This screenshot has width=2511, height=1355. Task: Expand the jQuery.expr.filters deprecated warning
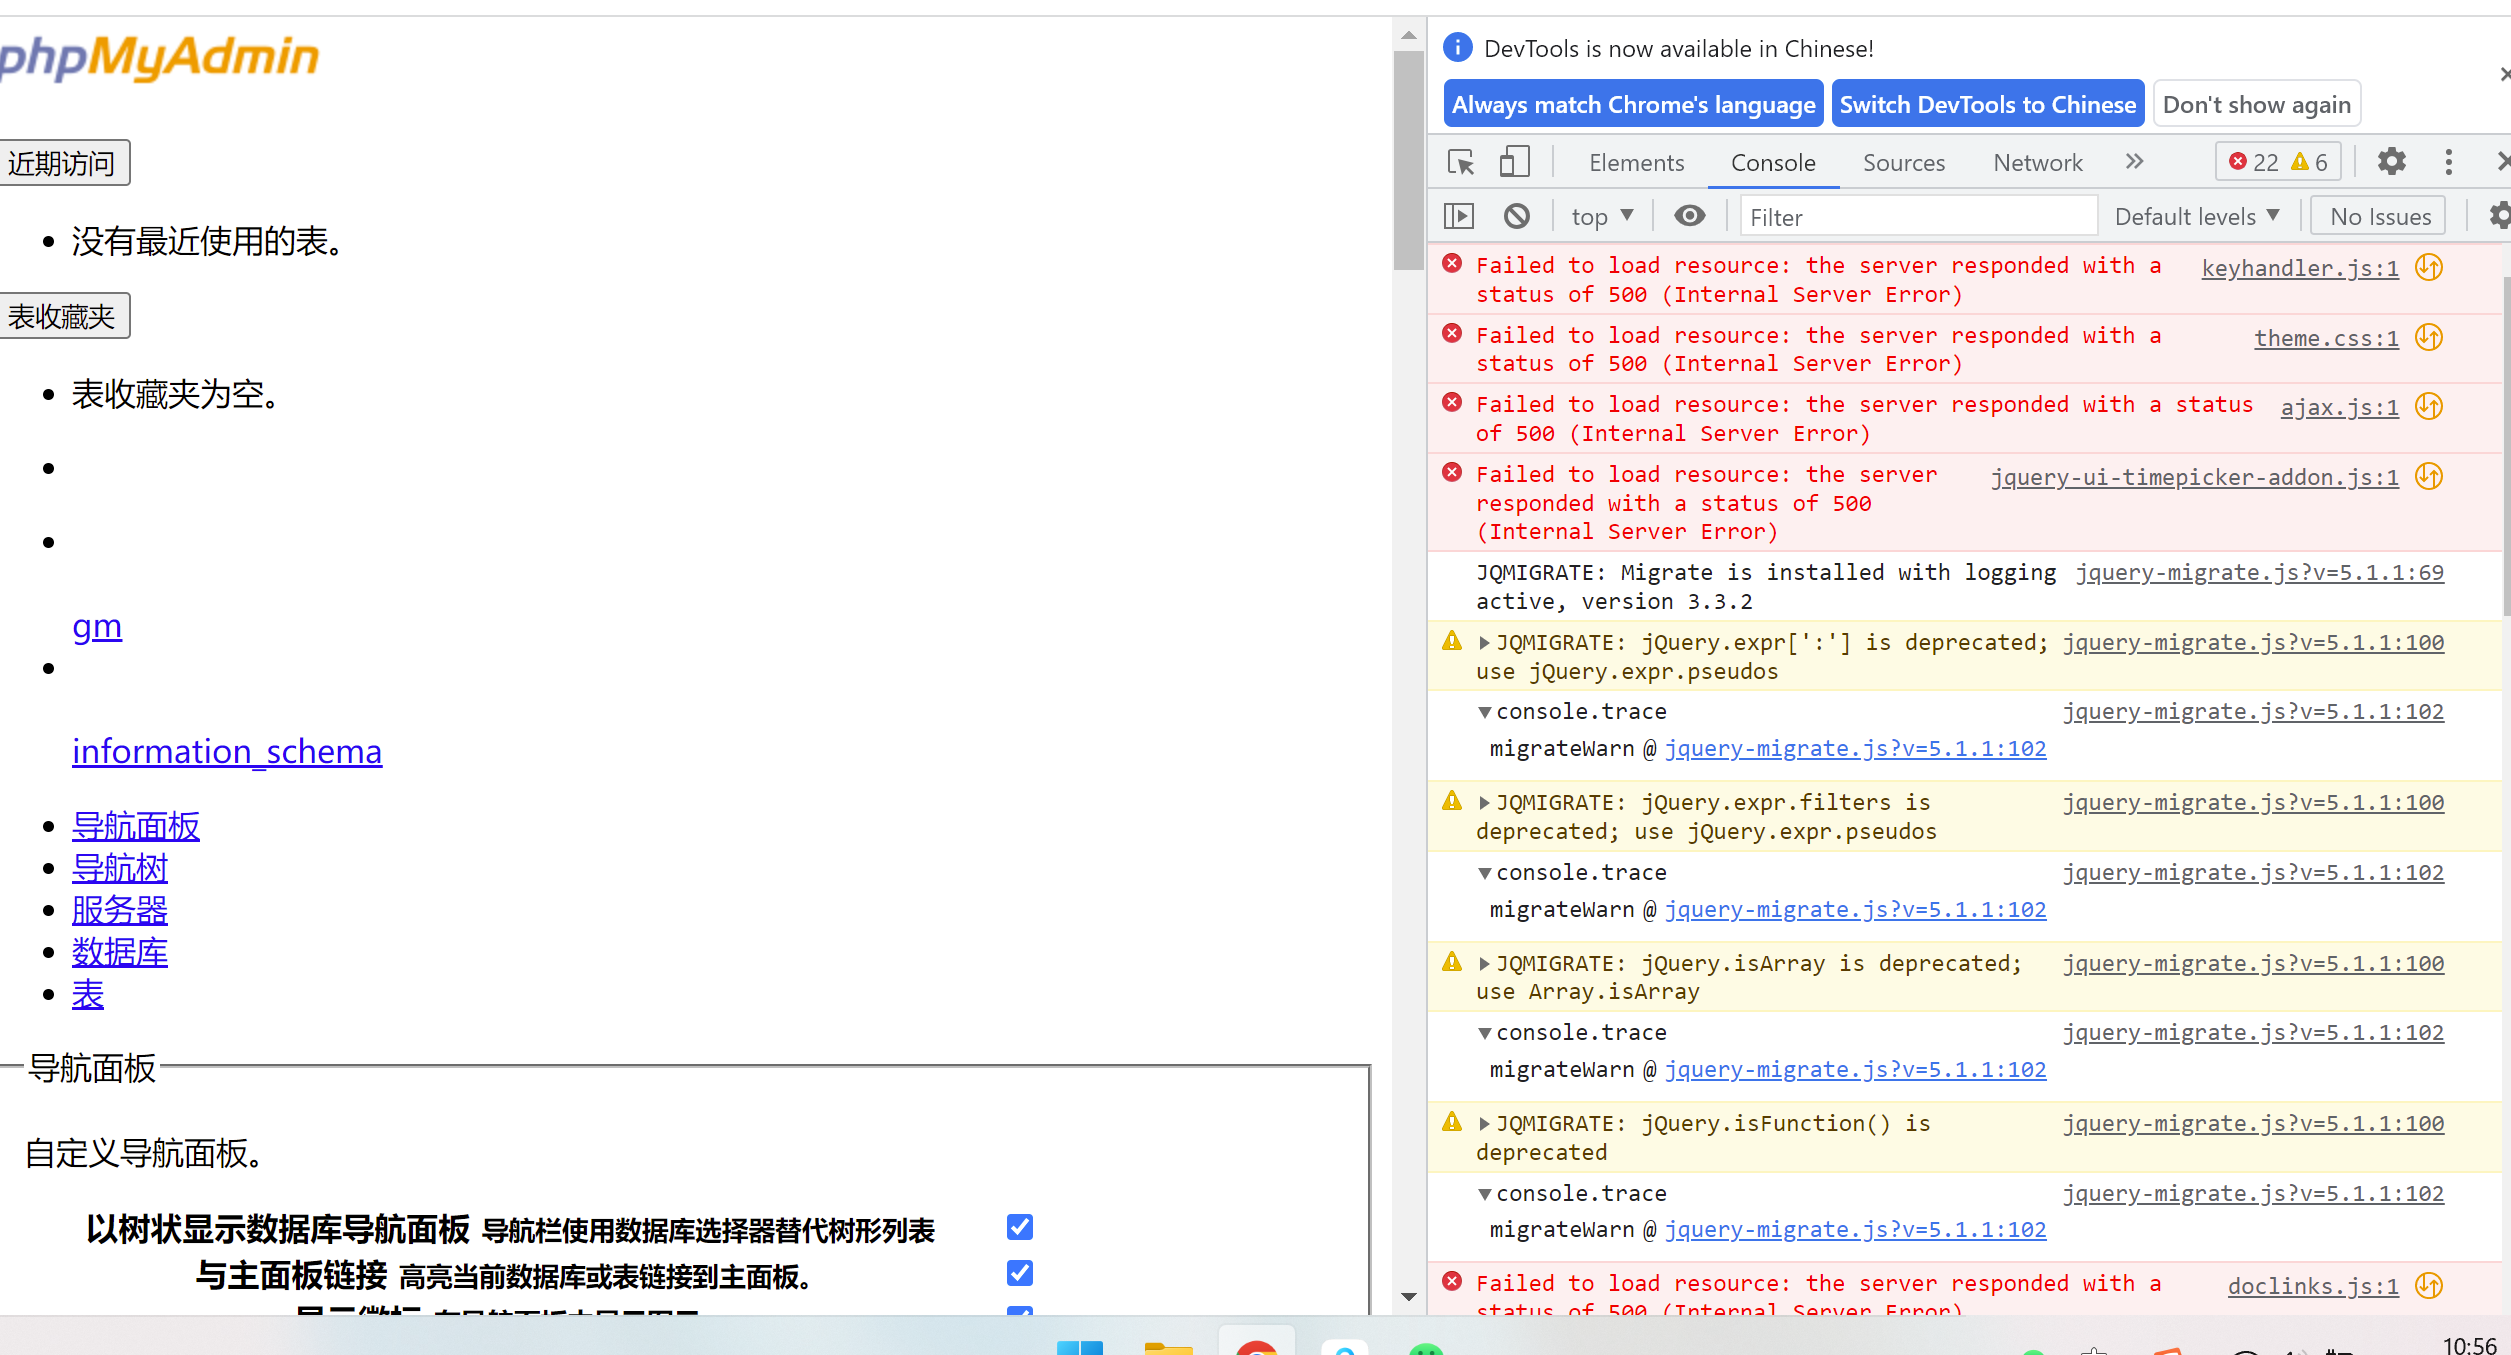click(x=1484, y=803)
